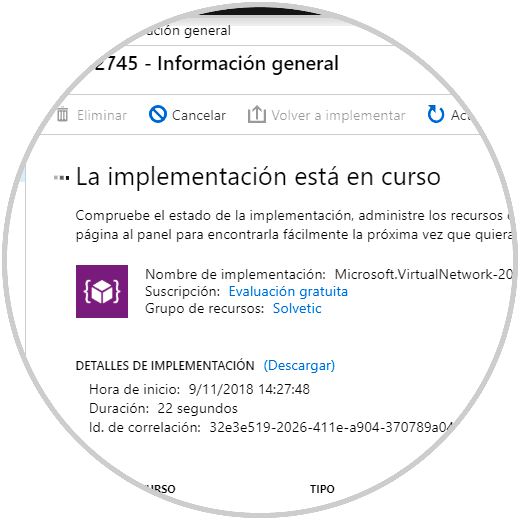Screen dimensions: 520x520
Task: Select the Microsoft.VirtualNetwork deployment name text
Action: [423, 274]
